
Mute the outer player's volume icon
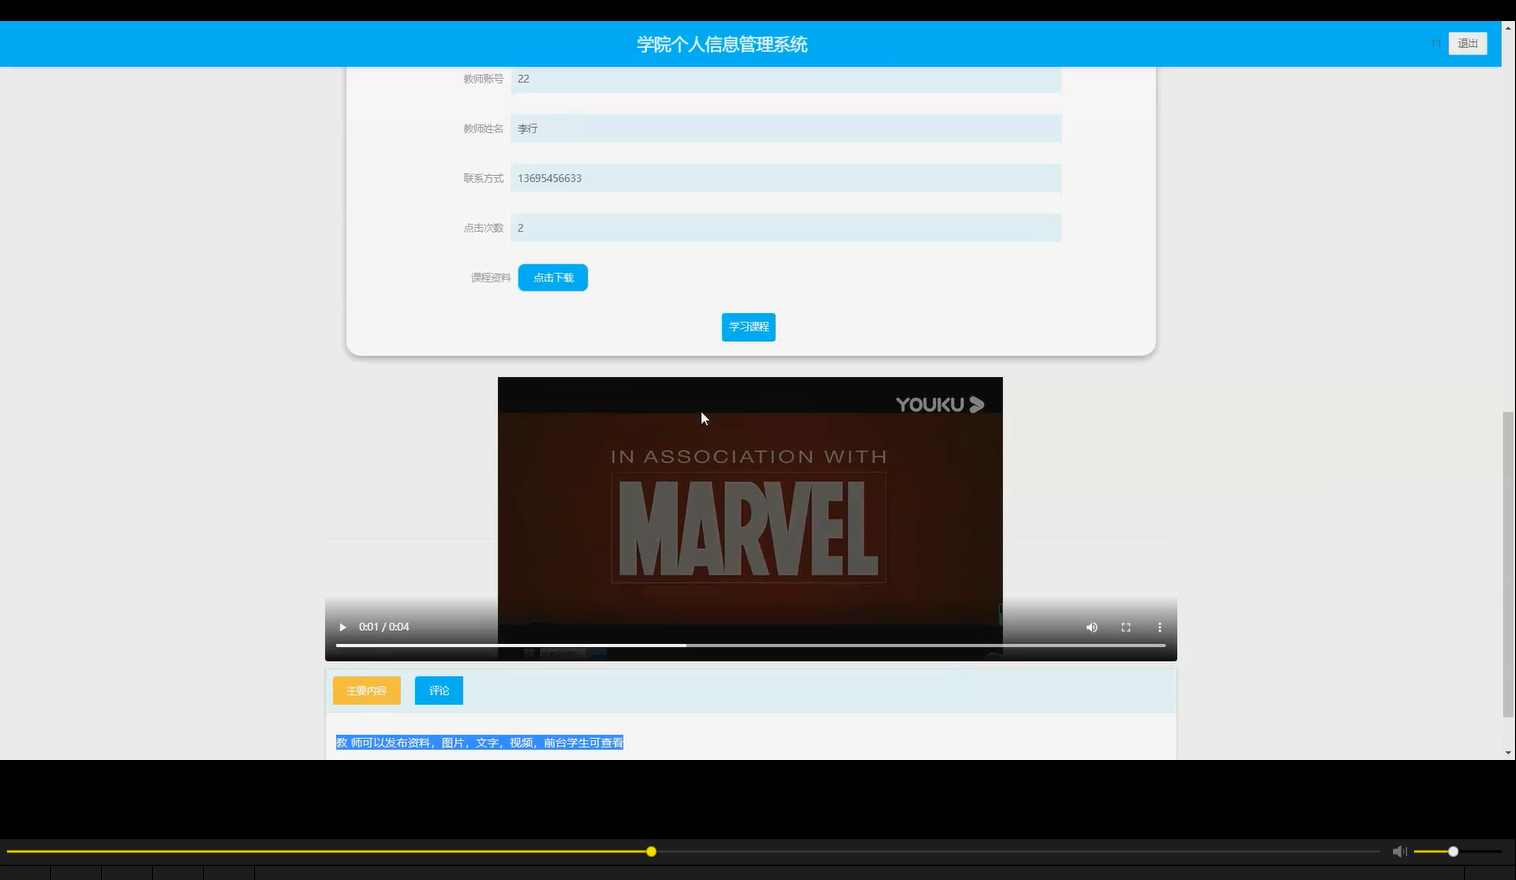coord(1400,852)
